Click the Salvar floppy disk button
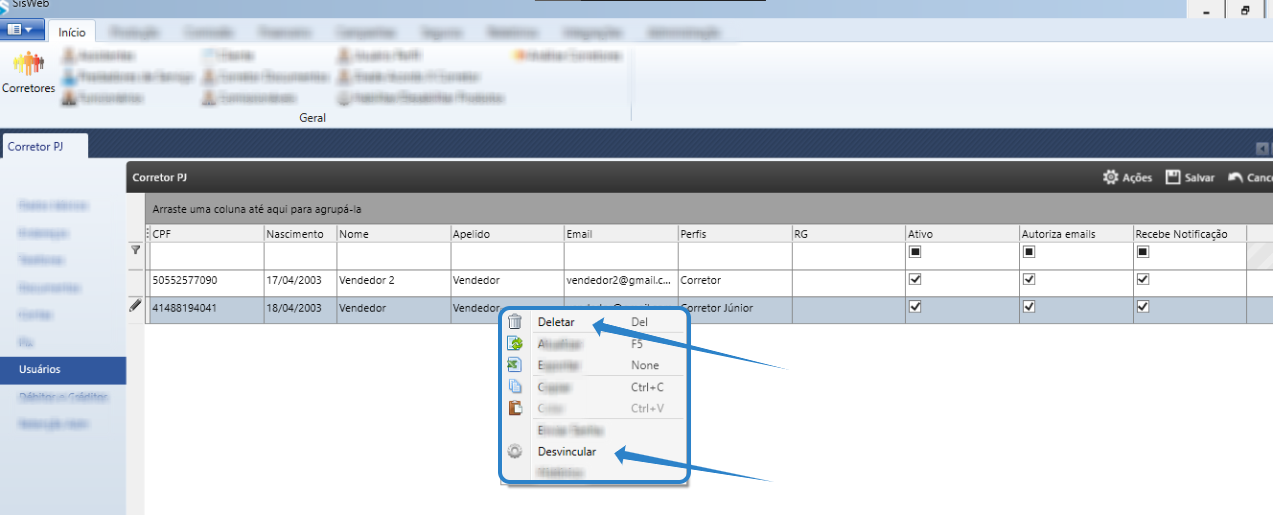This screenshot has height=515, width=1273. pos(1190,177)
